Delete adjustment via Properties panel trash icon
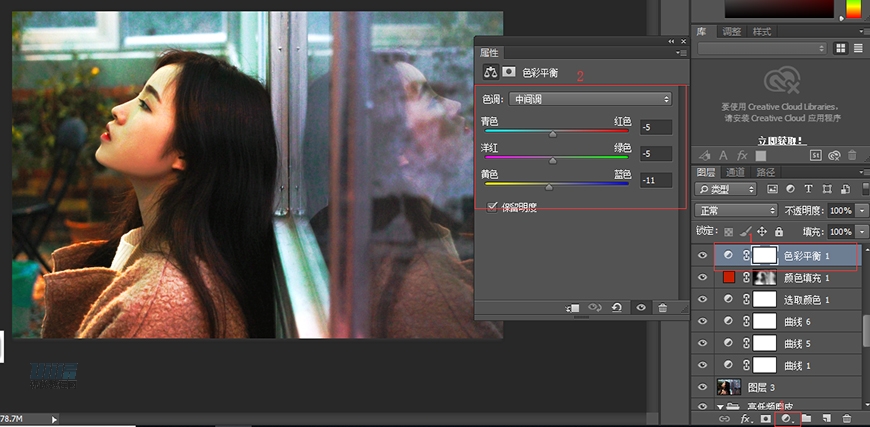Viewport: 870px width, 427px height. 662,308
